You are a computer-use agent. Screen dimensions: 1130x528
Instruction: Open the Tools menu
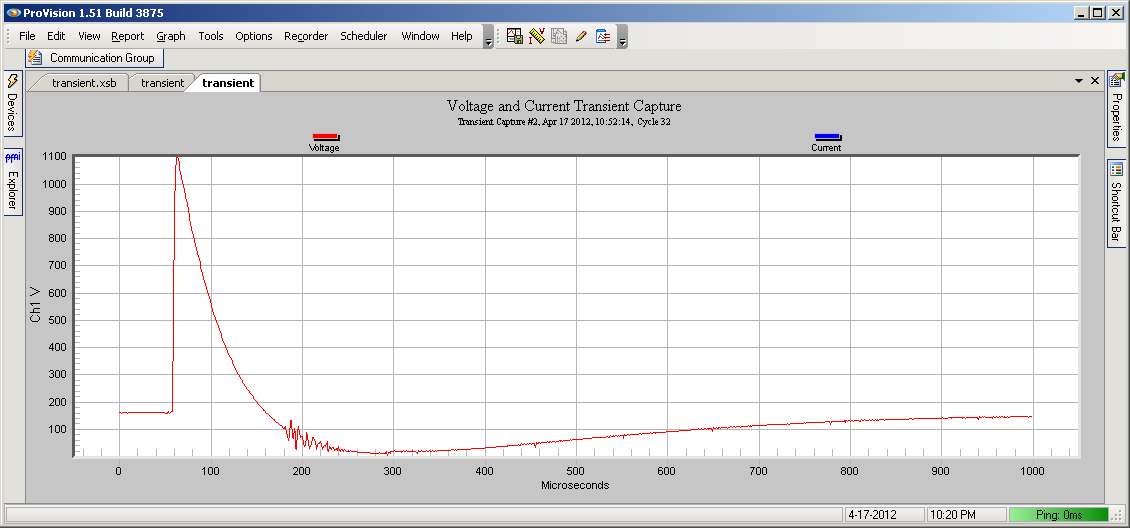211,36
